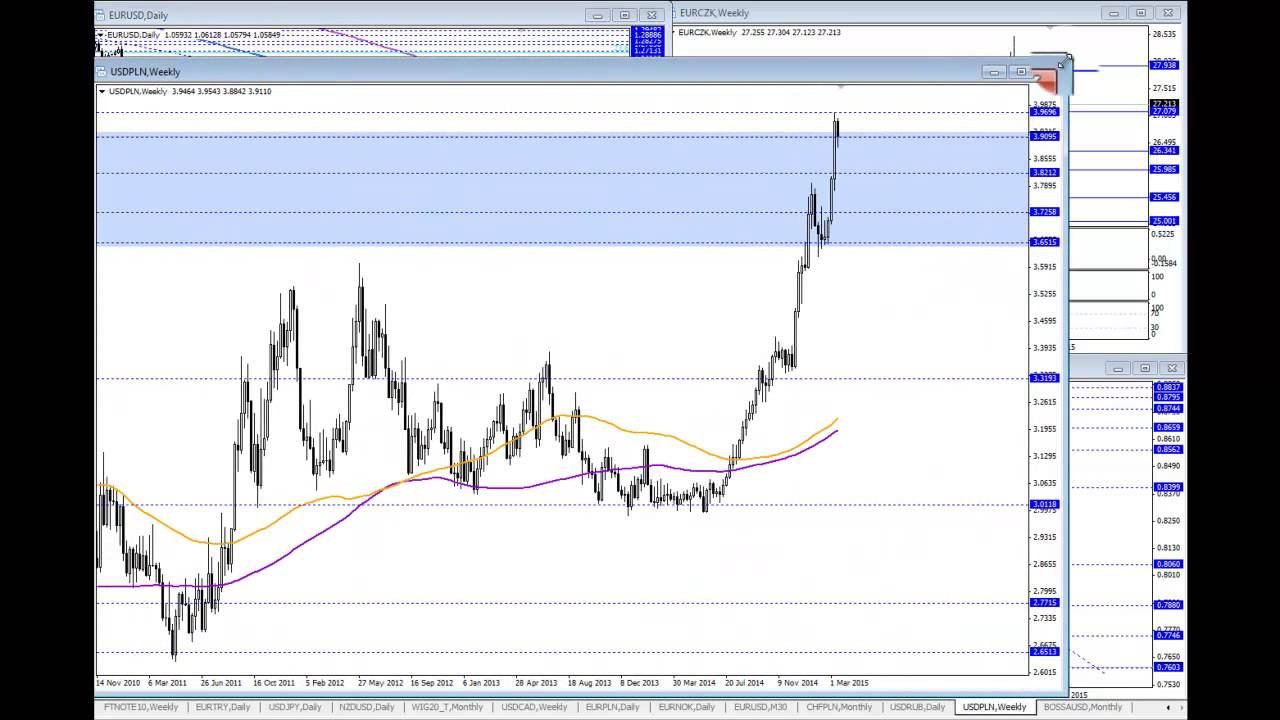
Task: Click the EURCZK,Weekly window title
Action: [714, 13]
